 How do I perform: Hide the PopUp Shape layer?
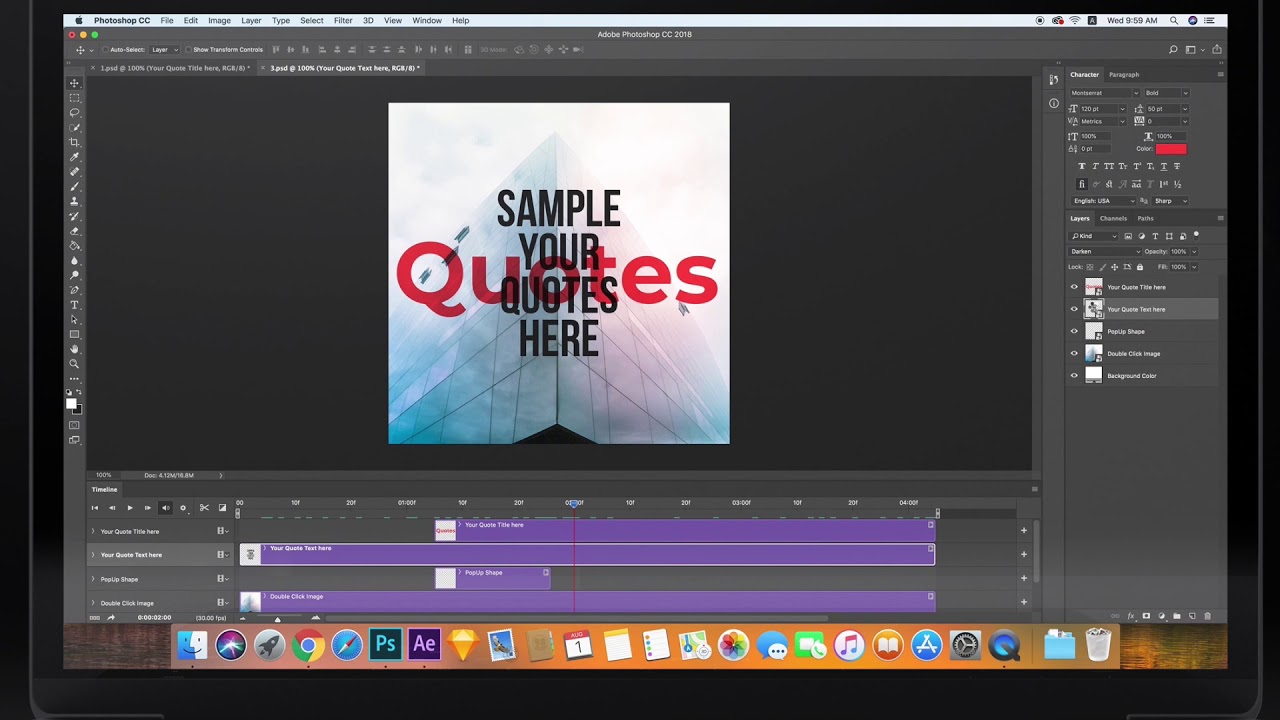tap(1075, 331)
